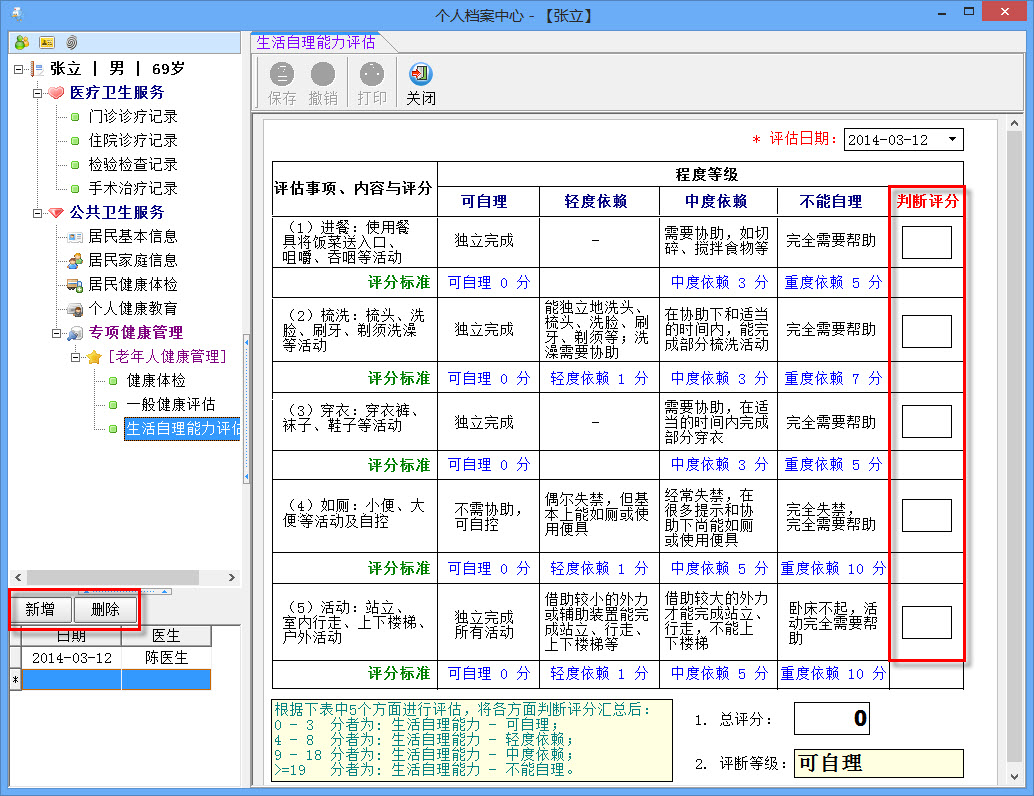Click the 重度依赖 10 分 for 如厕

(x=833, y=568)
